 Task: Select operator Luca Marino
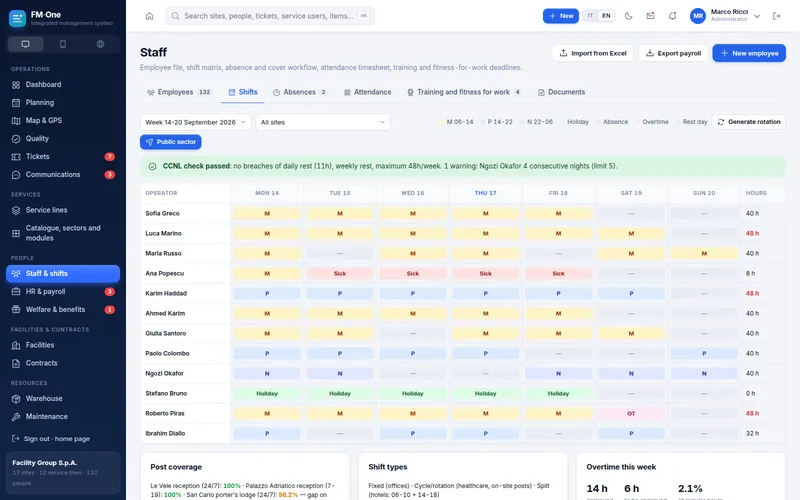point(163,233)
